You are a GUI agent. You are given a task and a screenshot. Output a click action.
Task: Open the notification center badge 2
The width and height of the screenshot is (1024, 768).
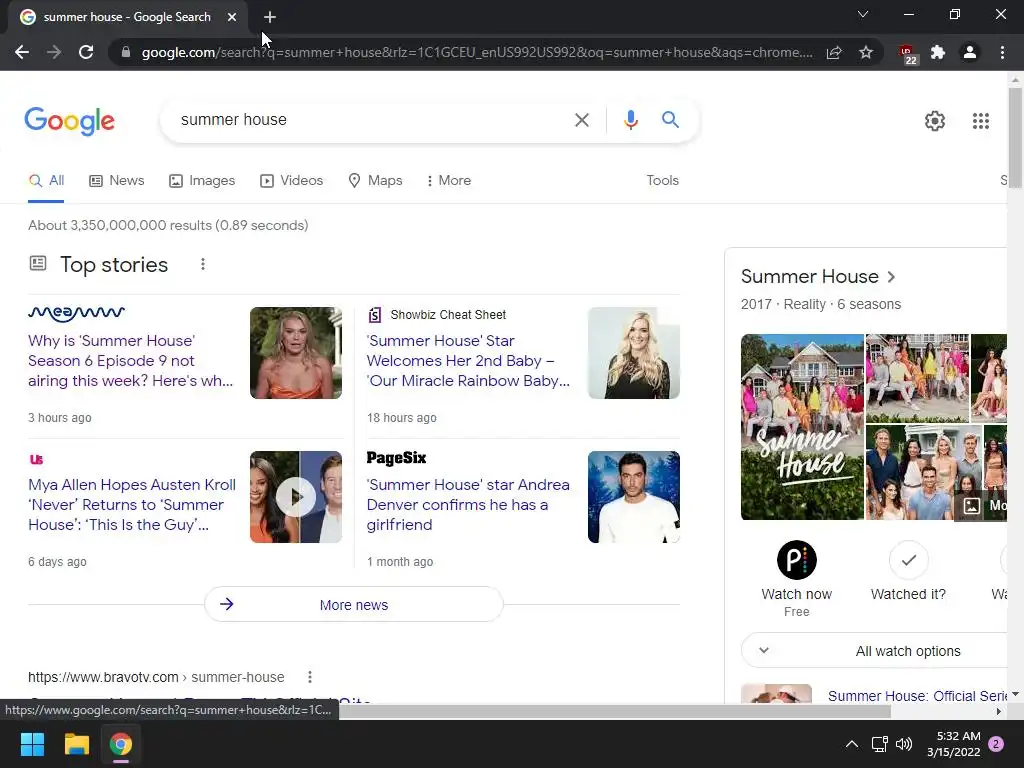click(x=996, y=744)
